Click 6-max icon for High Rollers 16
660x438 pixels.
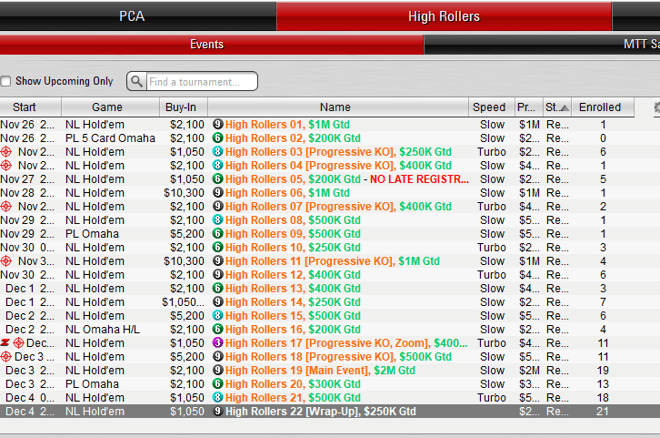click(x=218, y=329)
